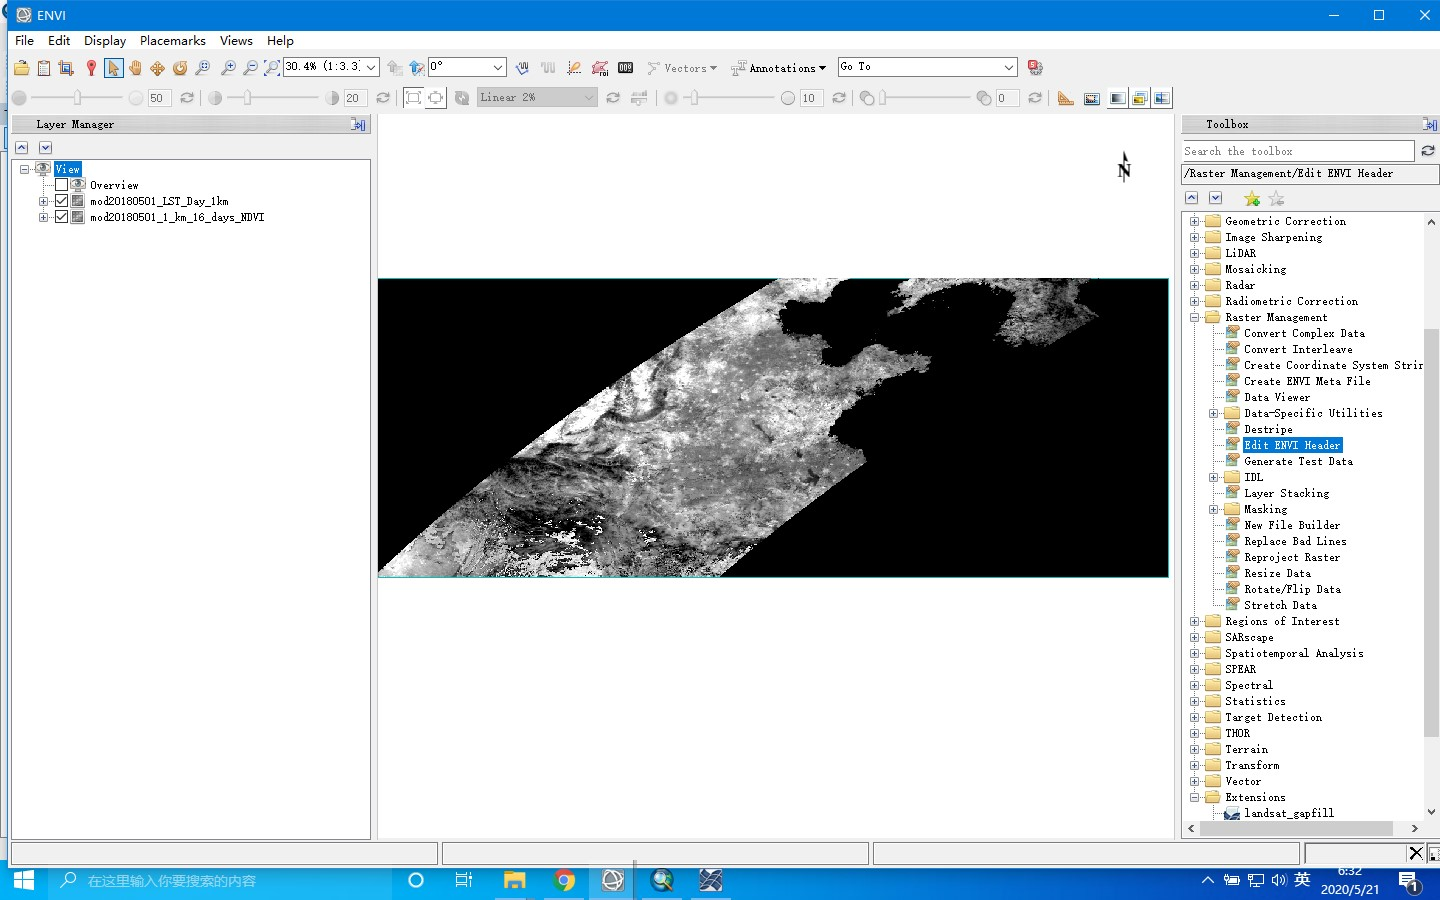Expand the Regions of Interest folder
Viewport: 1440px width, 900px height.
(1194, 621)
